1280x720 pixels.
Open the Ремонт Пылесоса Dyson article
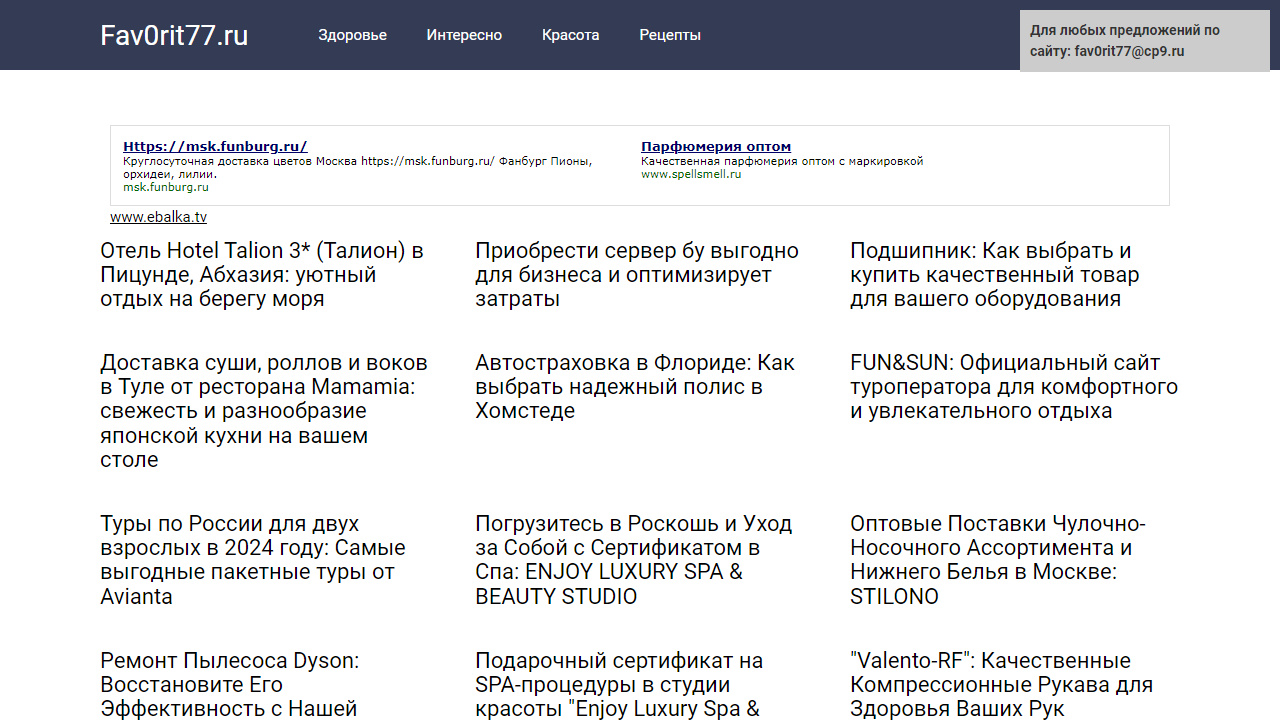click(229, 684)
